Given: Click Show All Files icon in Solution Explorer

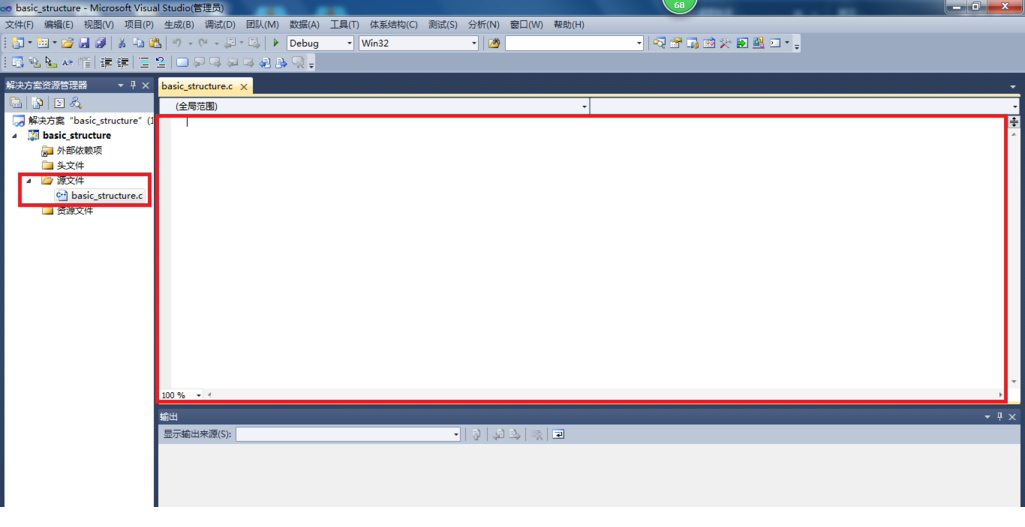Looking at the screenshot, I should point(37,103).
